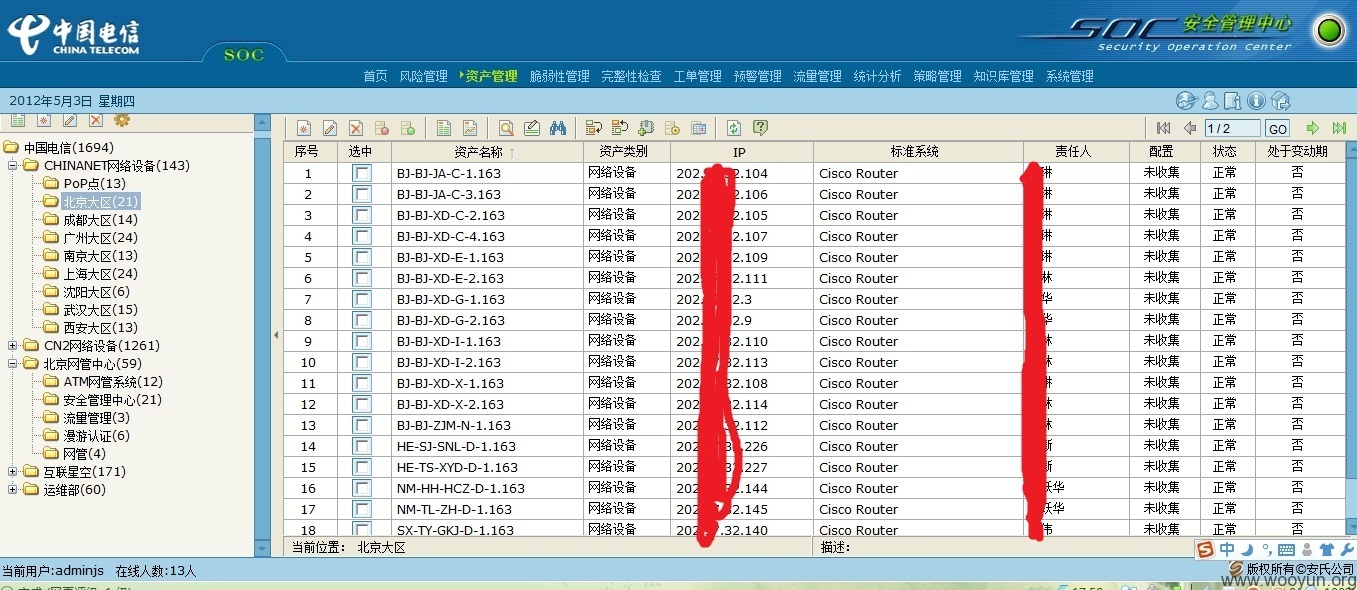This screenshot has width=1357, height=590.
Task: Go to the next page with the green arrow
Action: pyautogui.click(x=1313, y=128)
